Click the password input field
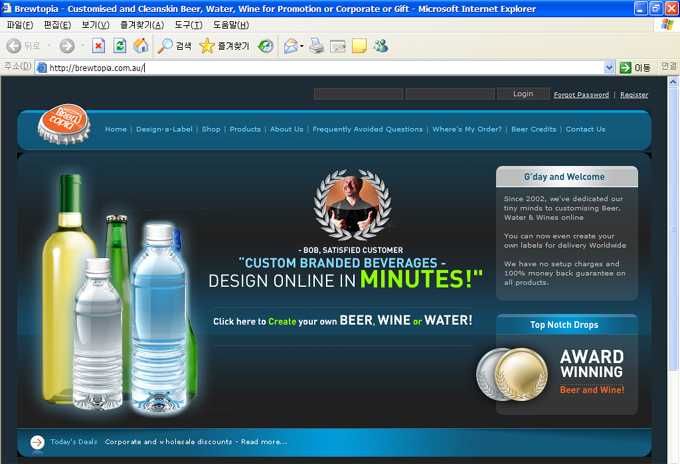The width and height of the screenshot is (680, 464). pos(450,94)
